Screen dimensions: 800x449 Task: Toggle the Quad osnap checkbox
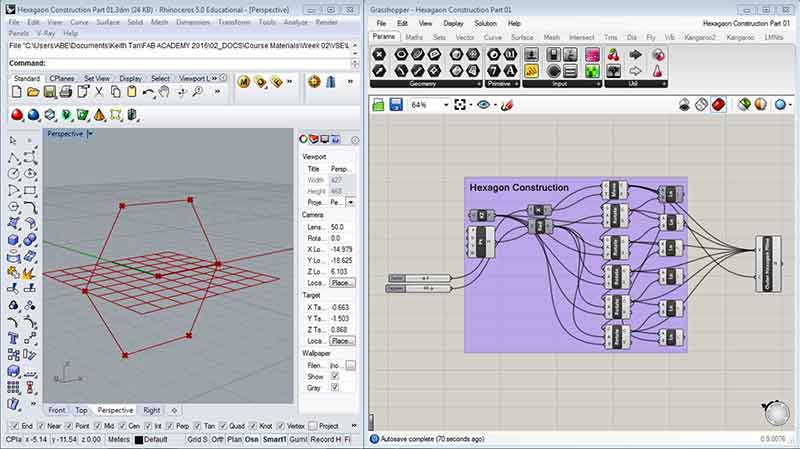222,426
